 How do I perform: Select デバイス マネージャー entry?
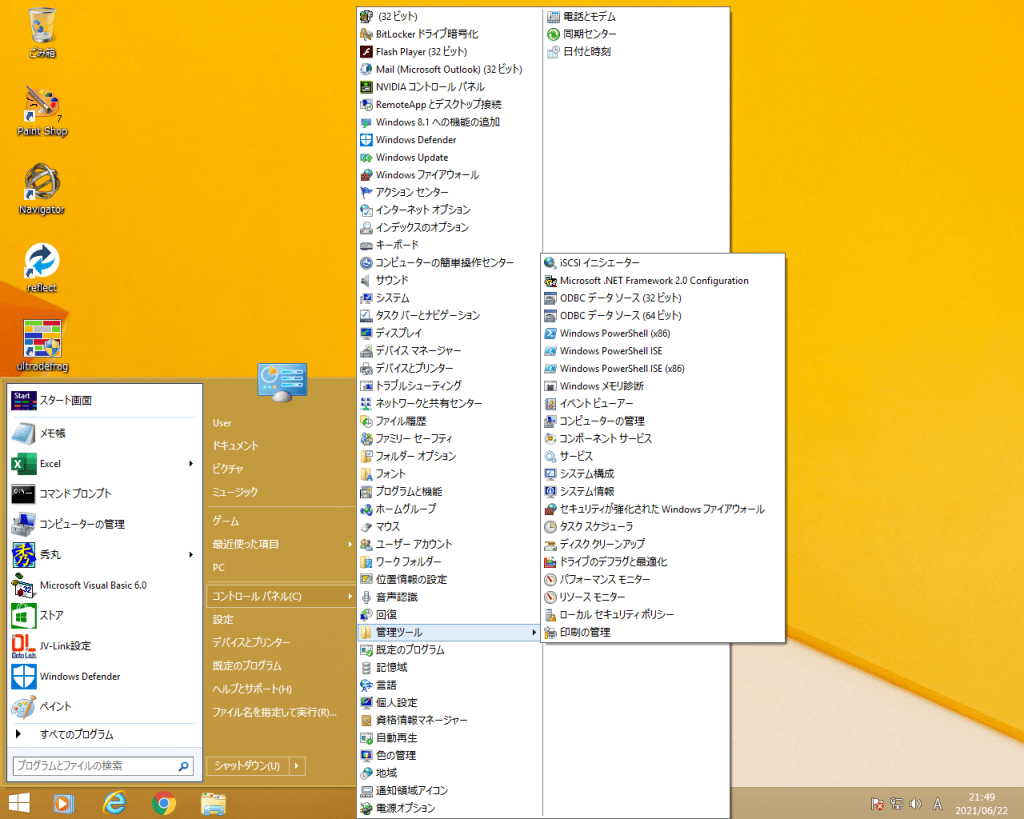[449, 351]
